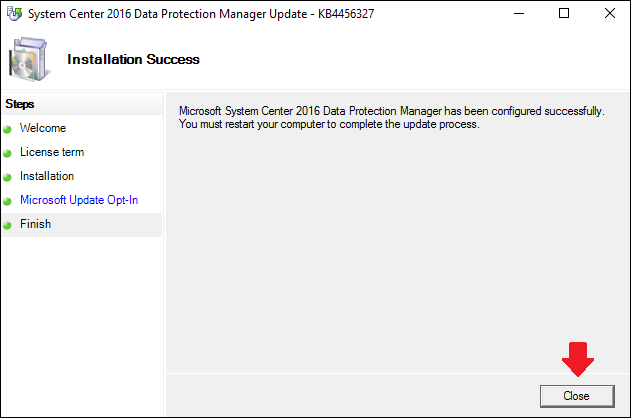Click the Steps panel header
The width and height of the screenshot is (631, 418).
[x=20, y=103]
